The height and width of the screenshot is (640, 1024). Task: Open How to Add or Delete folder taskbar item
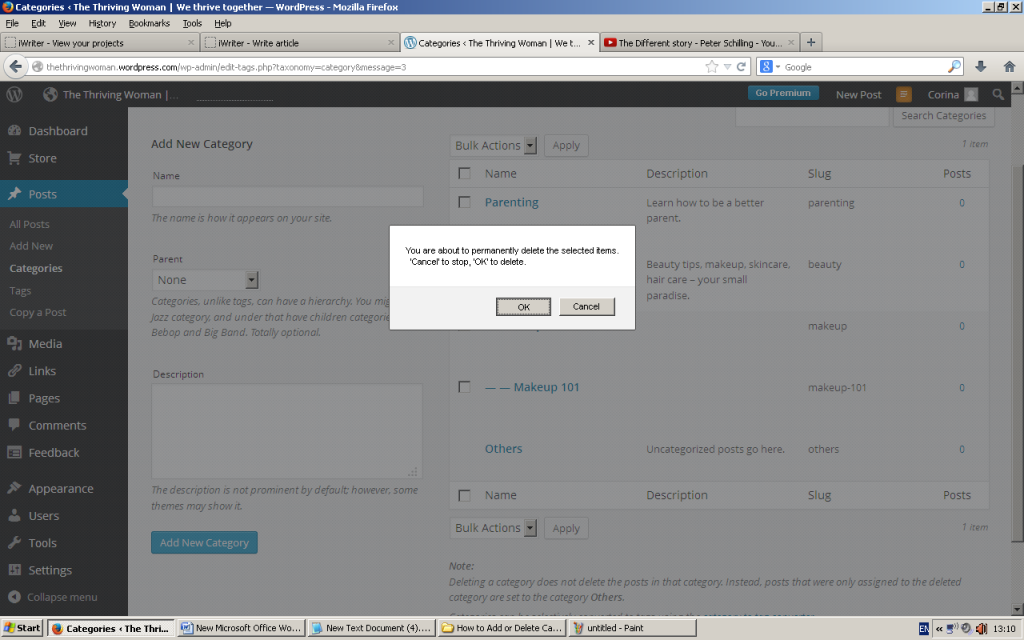click(x=502, y=628)
